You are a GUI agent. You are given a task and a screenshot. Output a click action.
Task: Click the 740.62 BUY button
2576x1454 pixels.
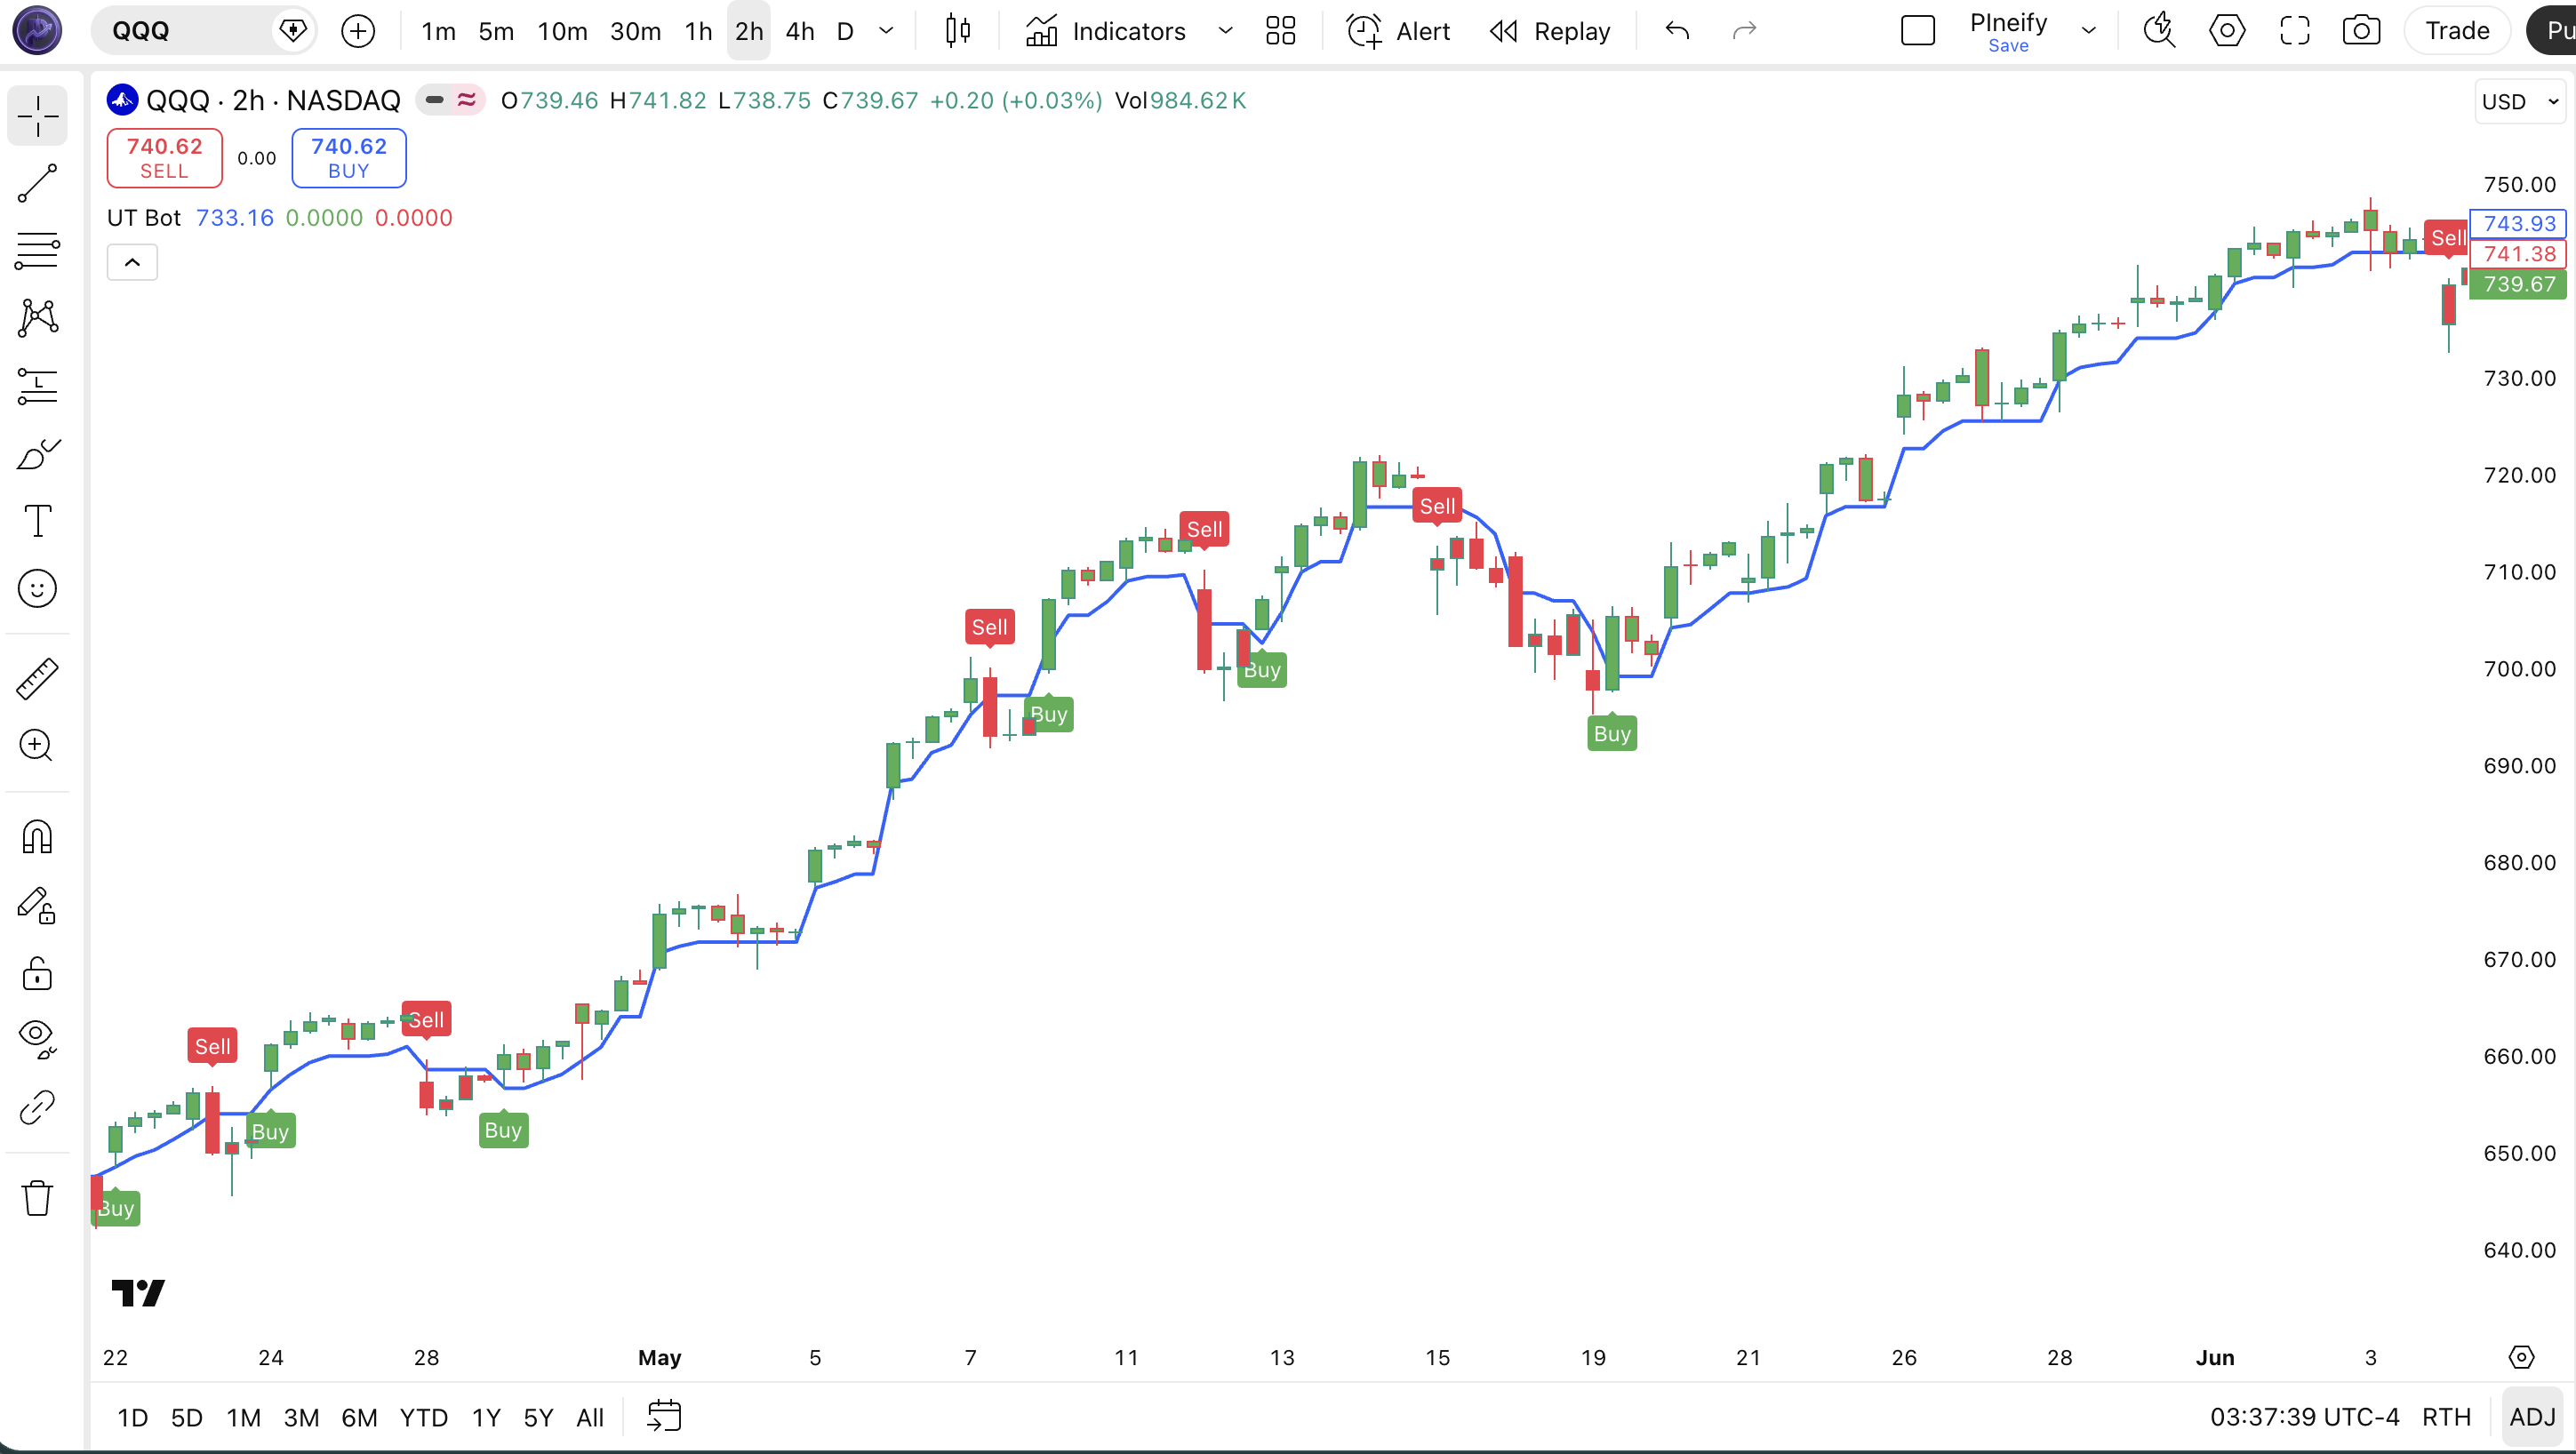pyautogui.click(x=349, y=158)
